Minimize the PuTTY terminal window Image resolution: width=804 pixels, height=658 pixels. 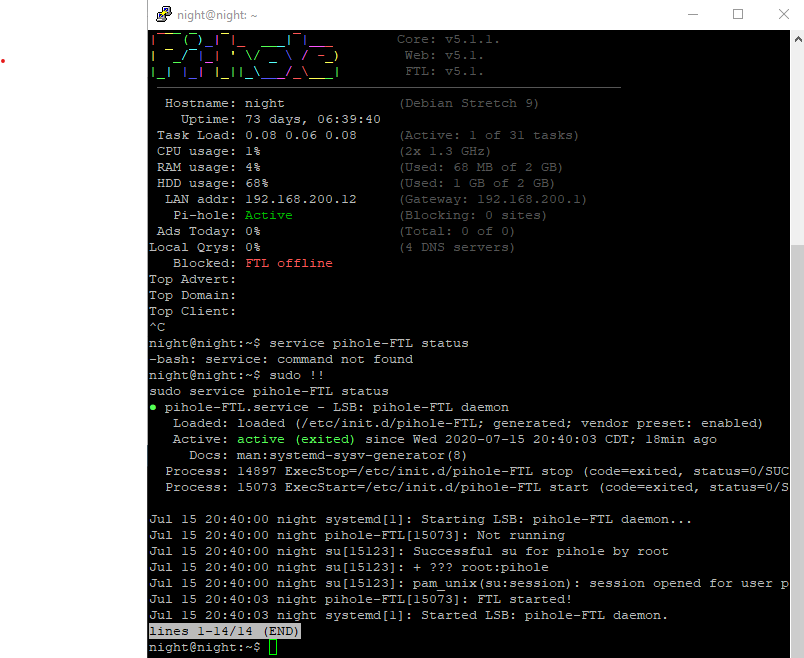[x=690, y=15]
